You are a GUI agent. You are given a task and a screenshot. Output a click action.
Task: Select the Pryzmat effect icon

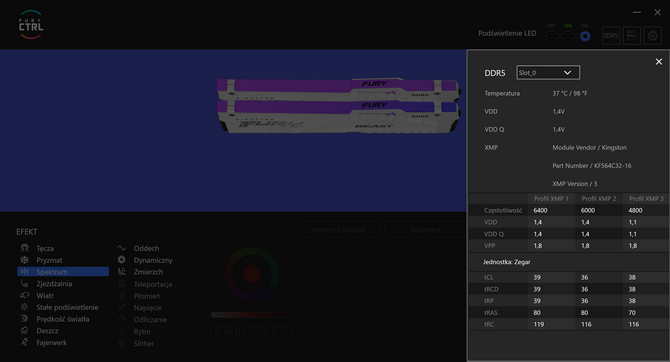point(25,260)
